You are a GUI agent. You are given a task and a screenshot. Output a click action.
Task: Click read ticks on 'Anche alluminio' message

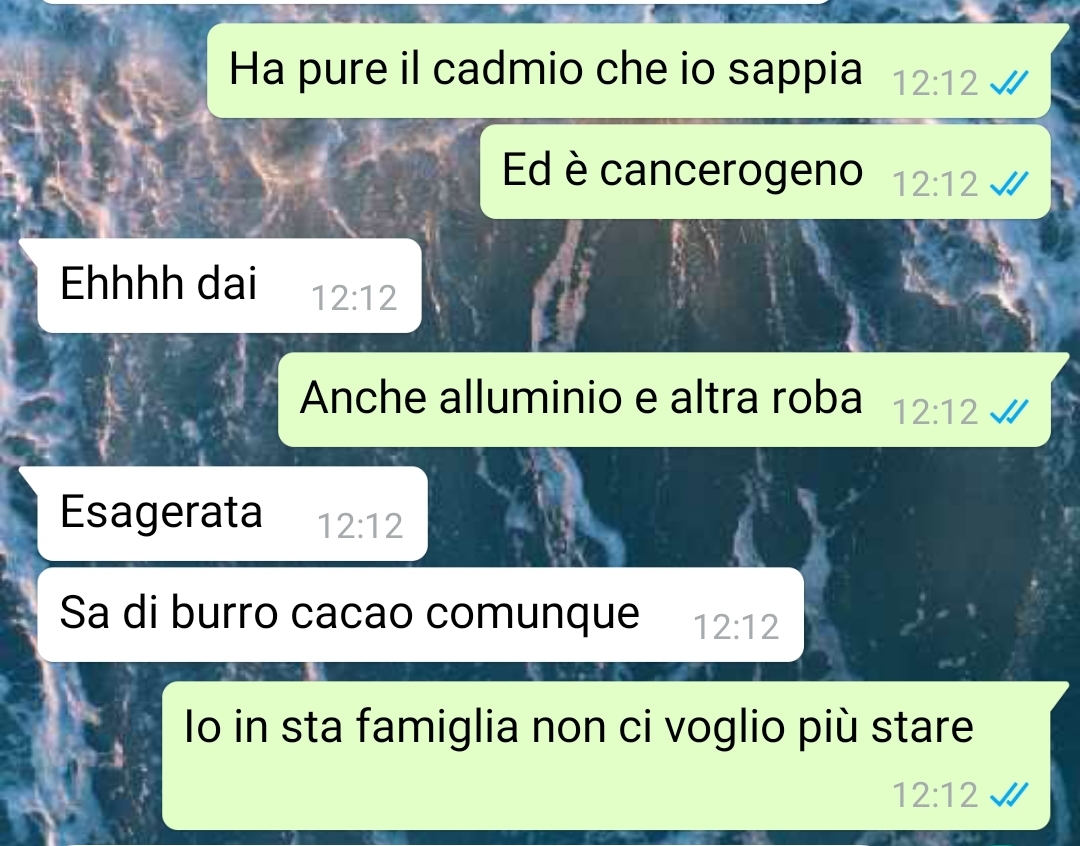coord(1008,412)
